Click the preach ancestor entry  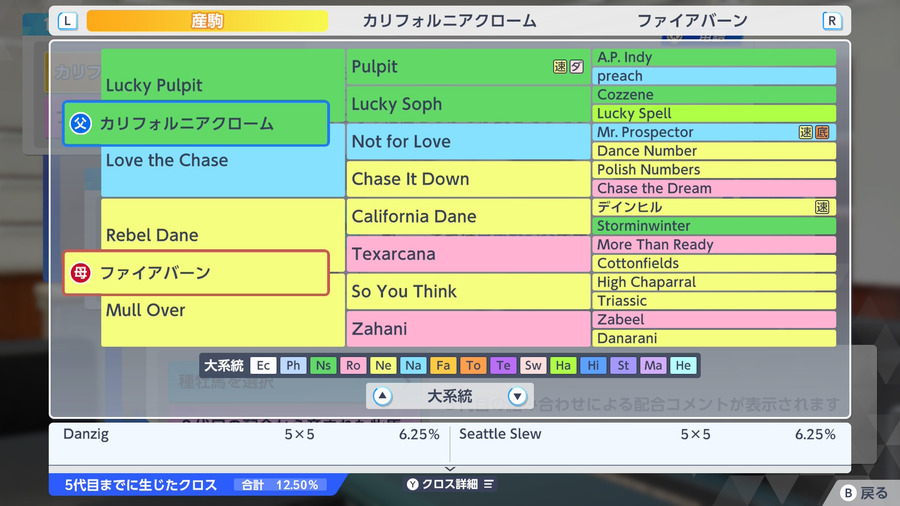(x=714, y=76)
